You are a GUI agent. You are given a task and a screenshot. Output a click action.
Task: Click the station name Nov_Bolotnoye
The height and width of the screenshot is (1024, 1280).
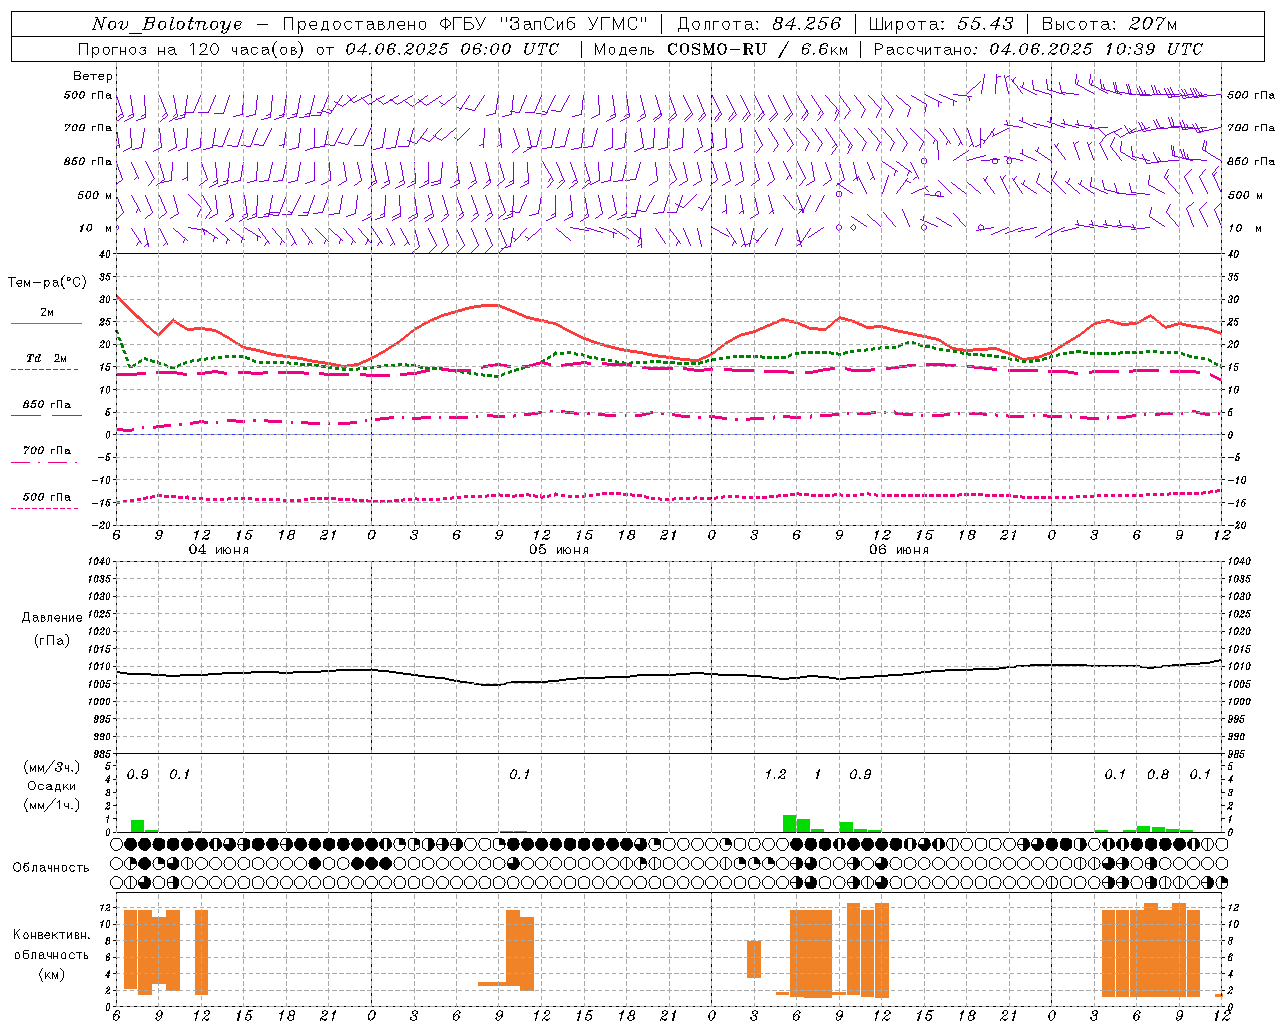[x=167, y=24]
